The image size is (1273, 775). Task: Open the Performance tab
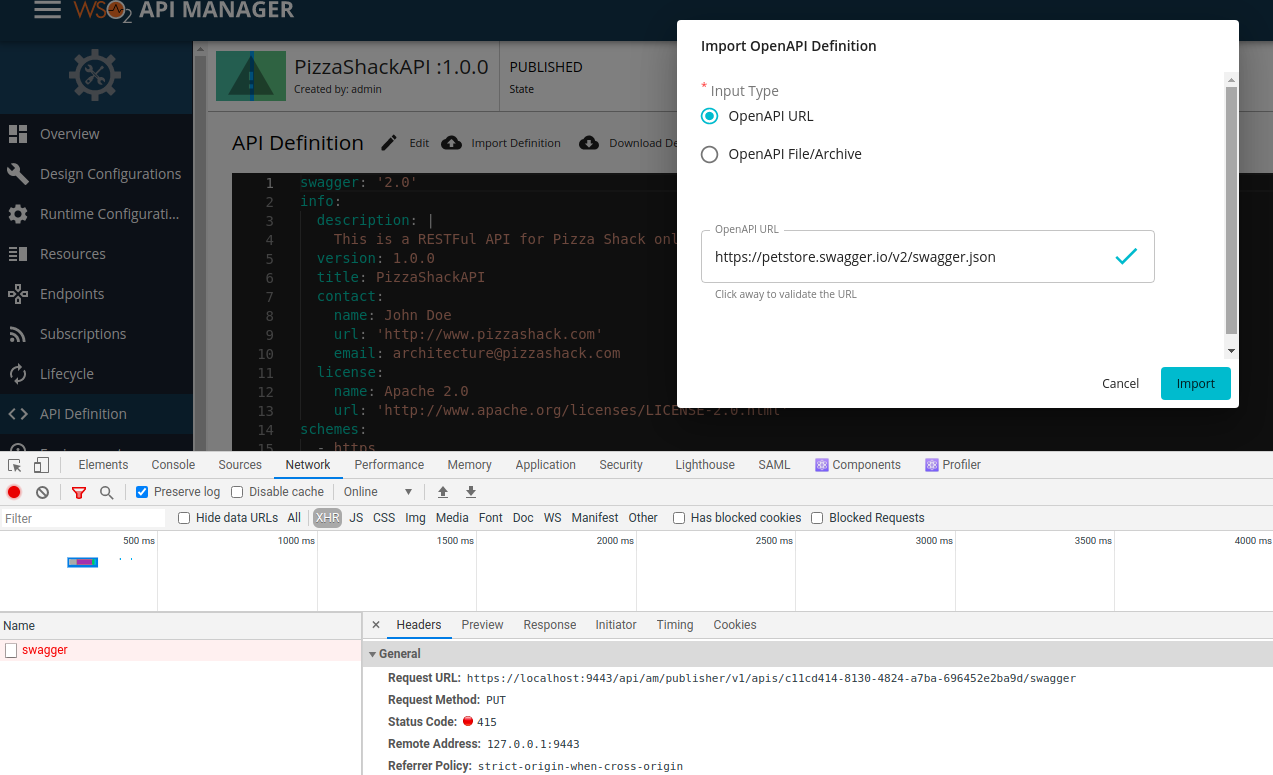click(x=389, y=465)
